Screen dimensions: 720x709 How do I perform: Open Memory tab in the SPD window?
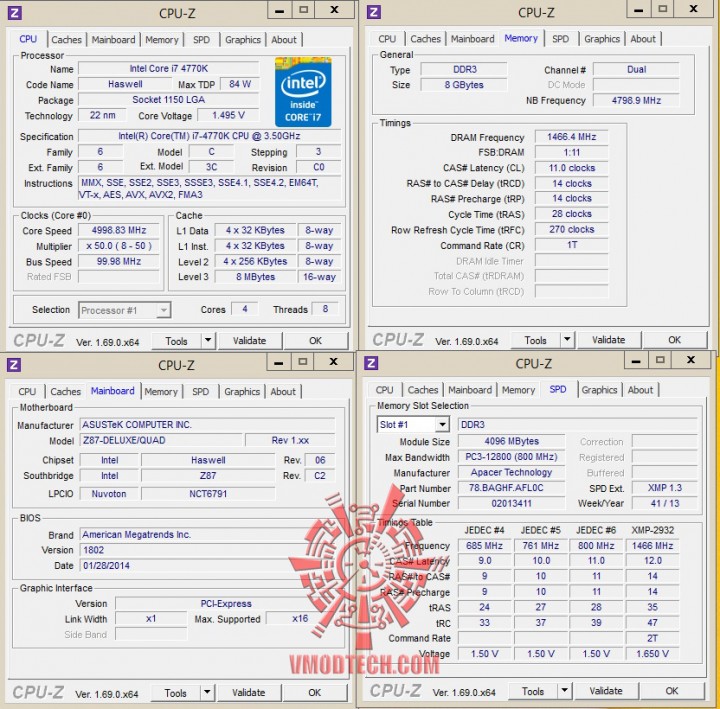point(518,390)
